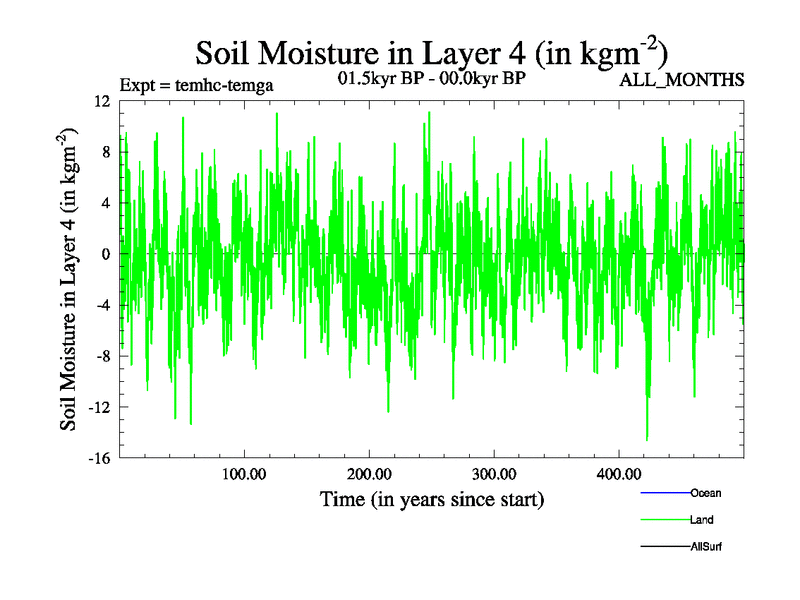Click the 300.00 x-axis tick label
Image resolution: width=800 pixels, height=600 pixels.
tap(493, 474)
